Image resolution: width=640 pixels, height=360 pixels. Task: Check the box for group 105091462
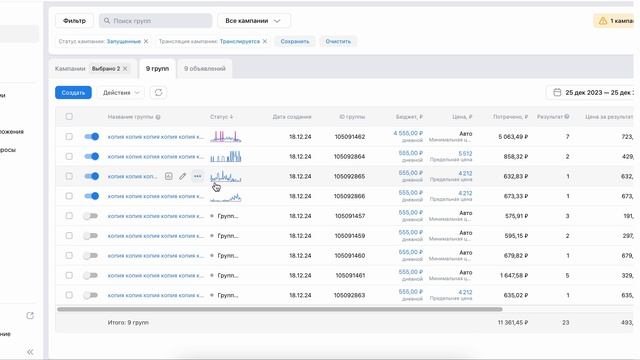click(x=69, y=137)
